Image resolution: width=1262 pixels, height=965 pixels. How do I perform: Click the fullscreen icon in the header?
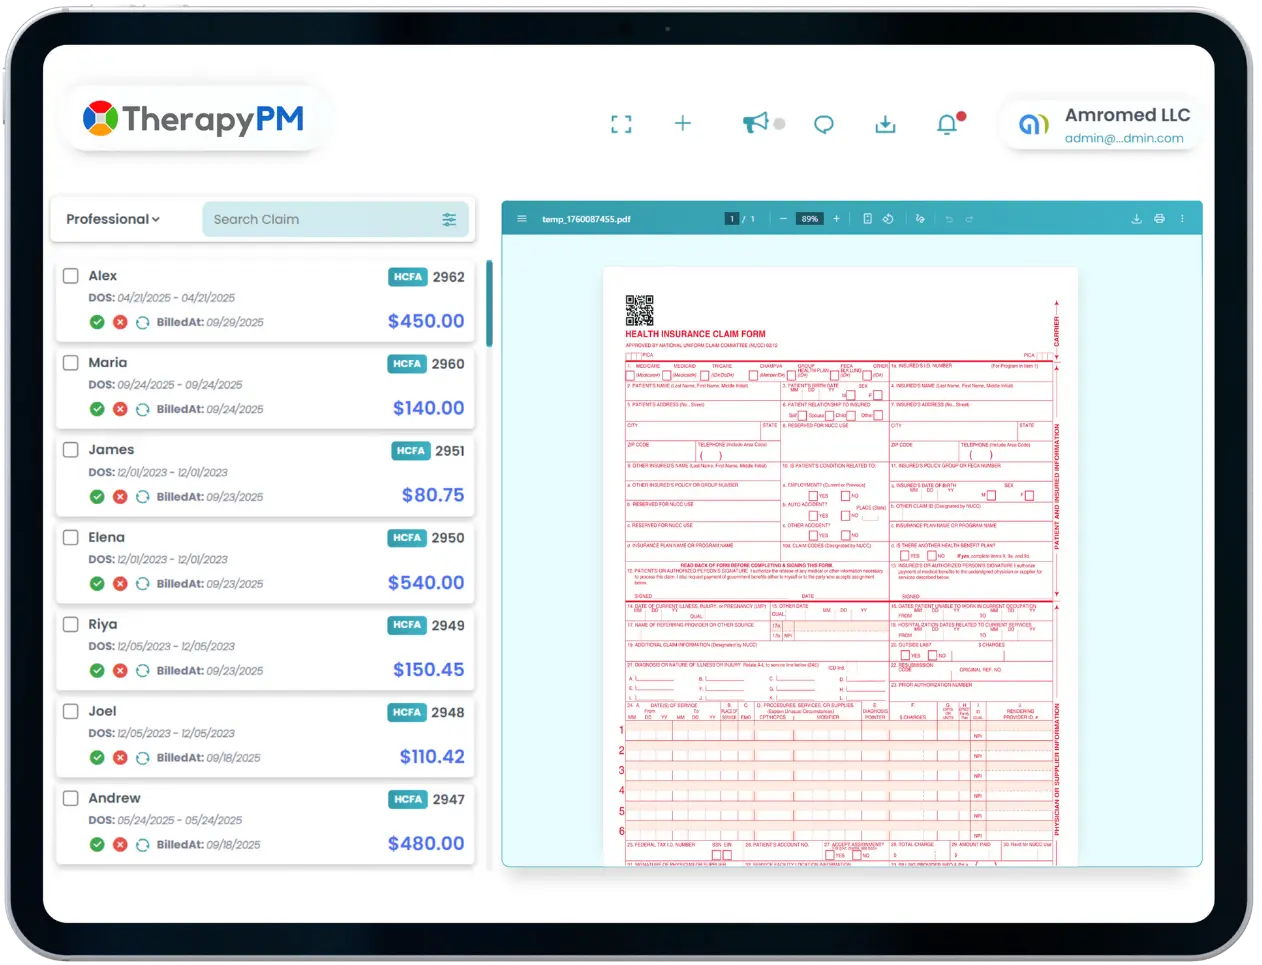pos(621,123)
